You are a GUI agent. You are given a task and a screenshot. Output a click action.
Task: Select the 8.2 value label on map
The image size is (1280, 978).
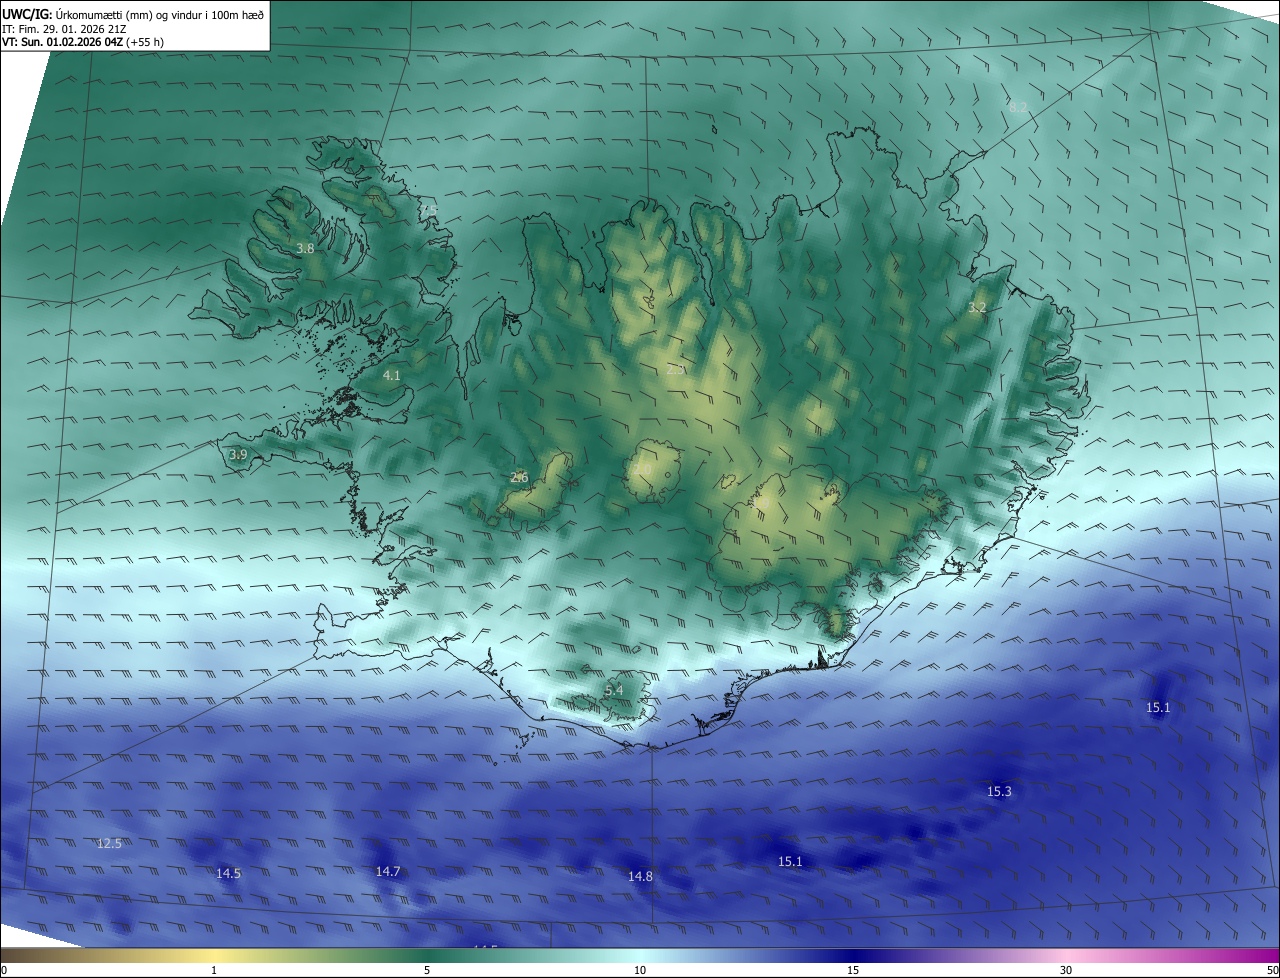1018,107
